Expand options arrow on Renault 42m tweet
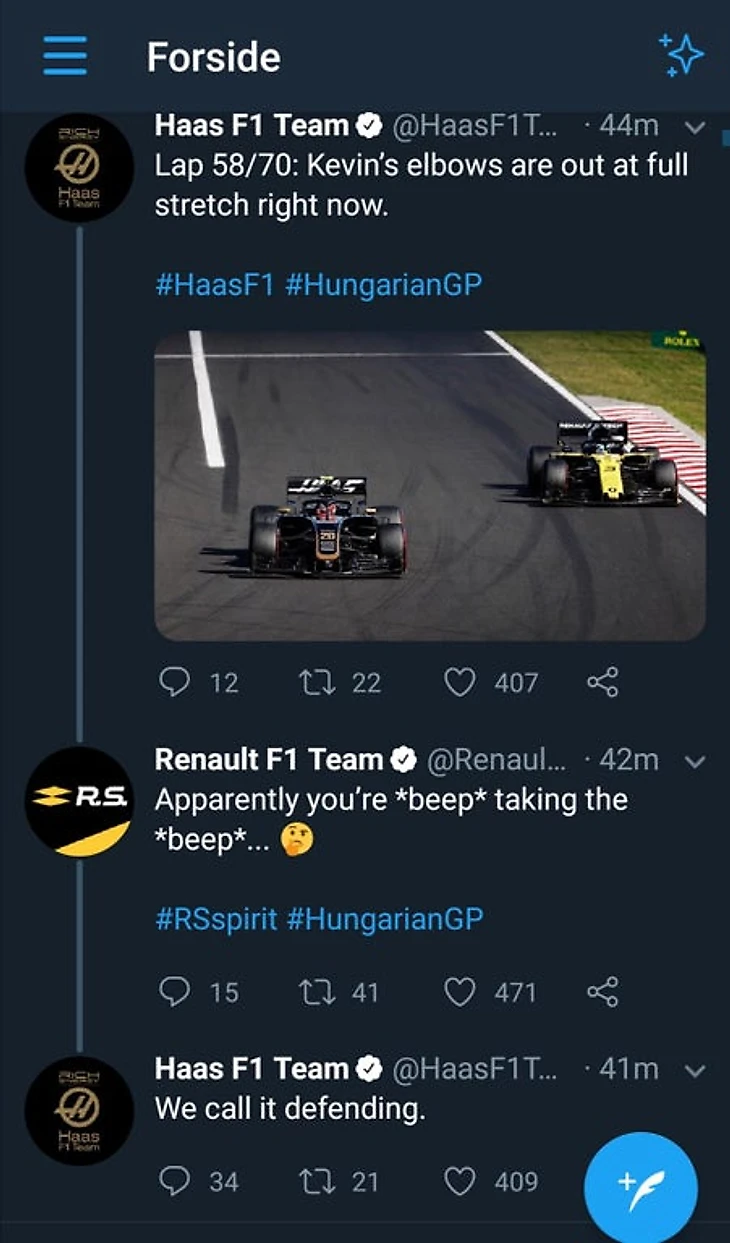The width and height of the screenshot is (730, 1243). point(697,761)
